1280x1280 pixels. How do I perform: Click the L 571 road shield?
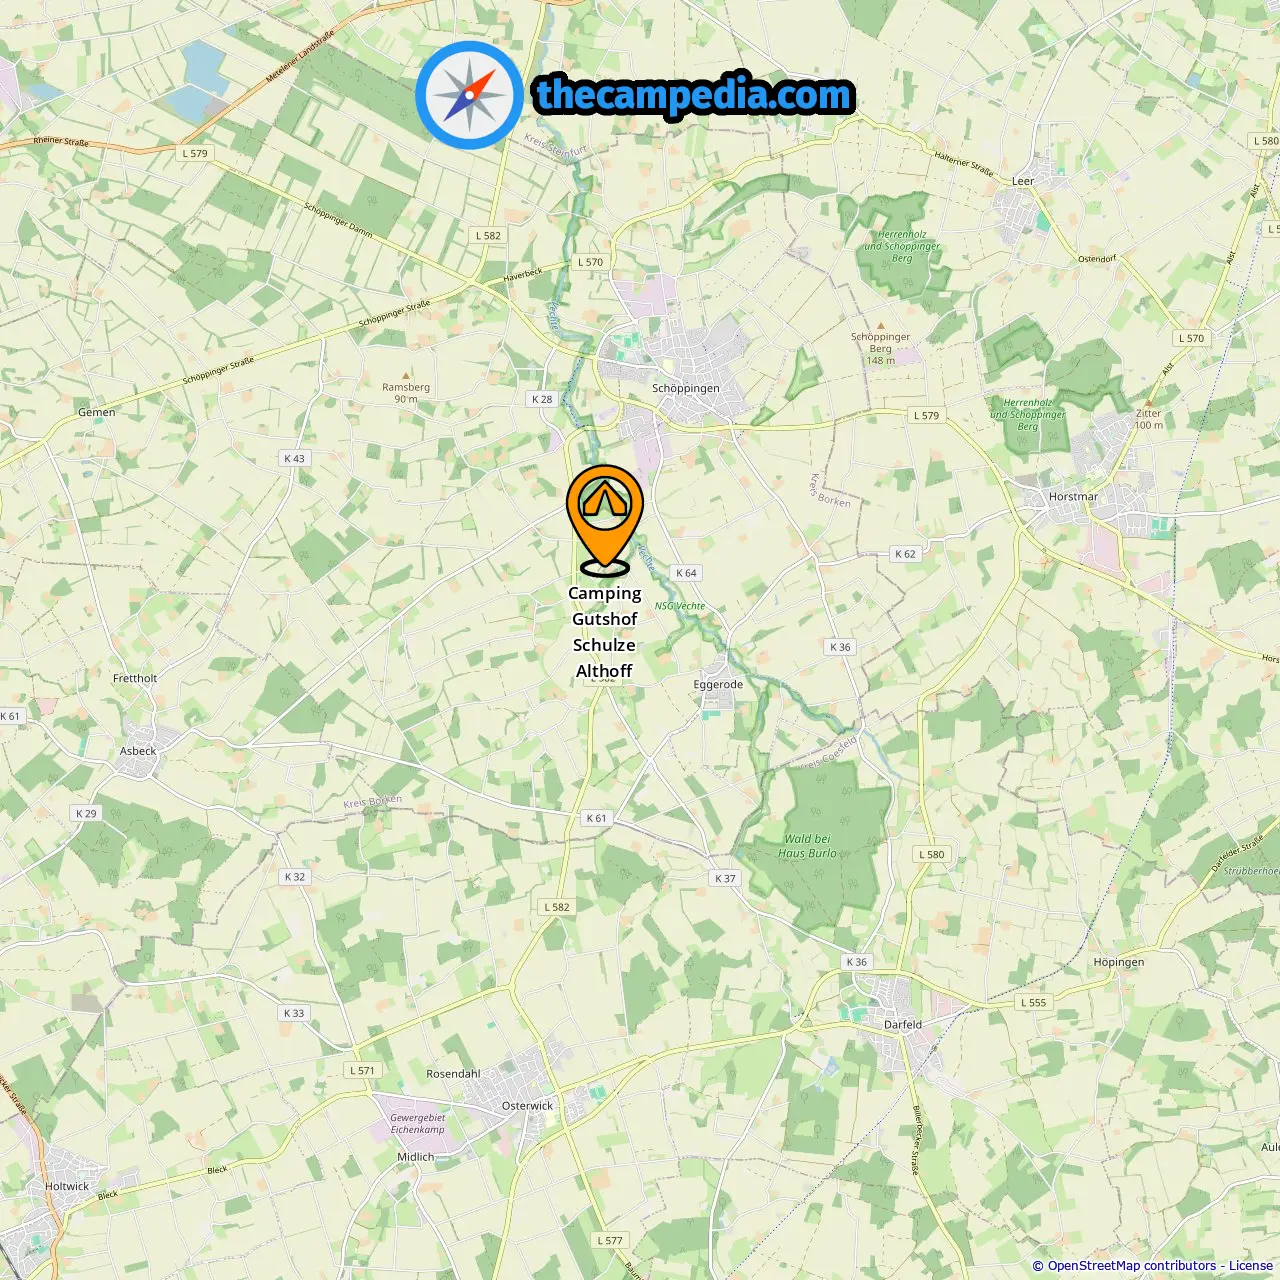pyautogui.click(x=362, y=1070)
